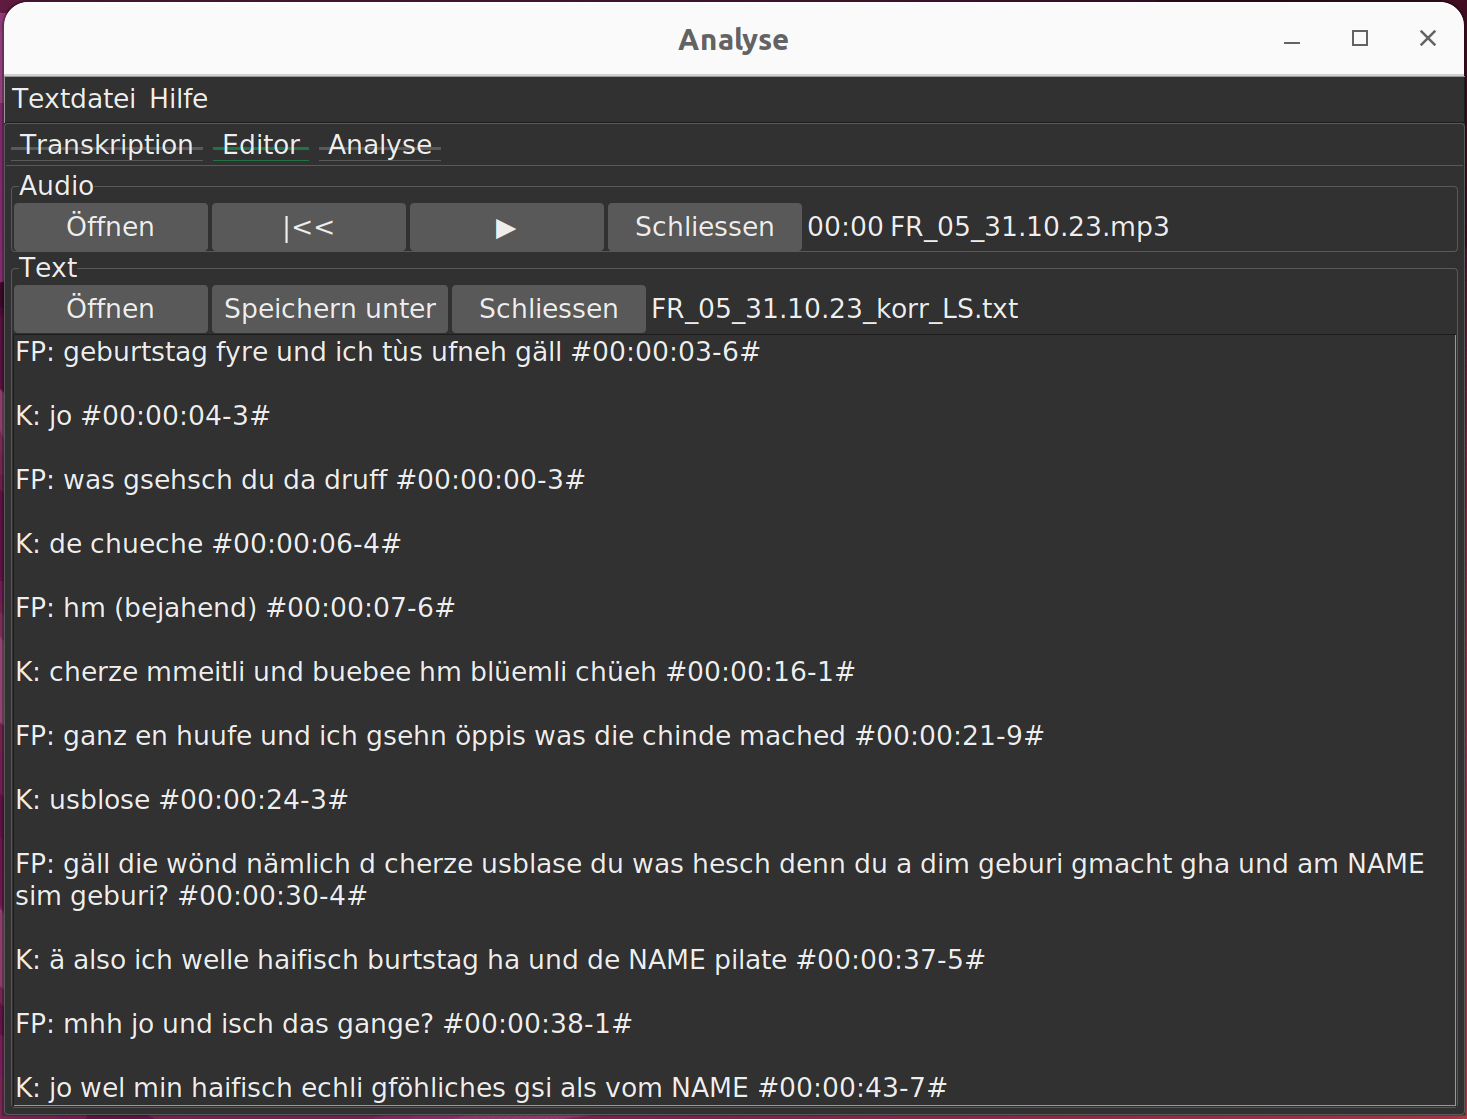Minimize the Analyse window

click(1291, 40)
